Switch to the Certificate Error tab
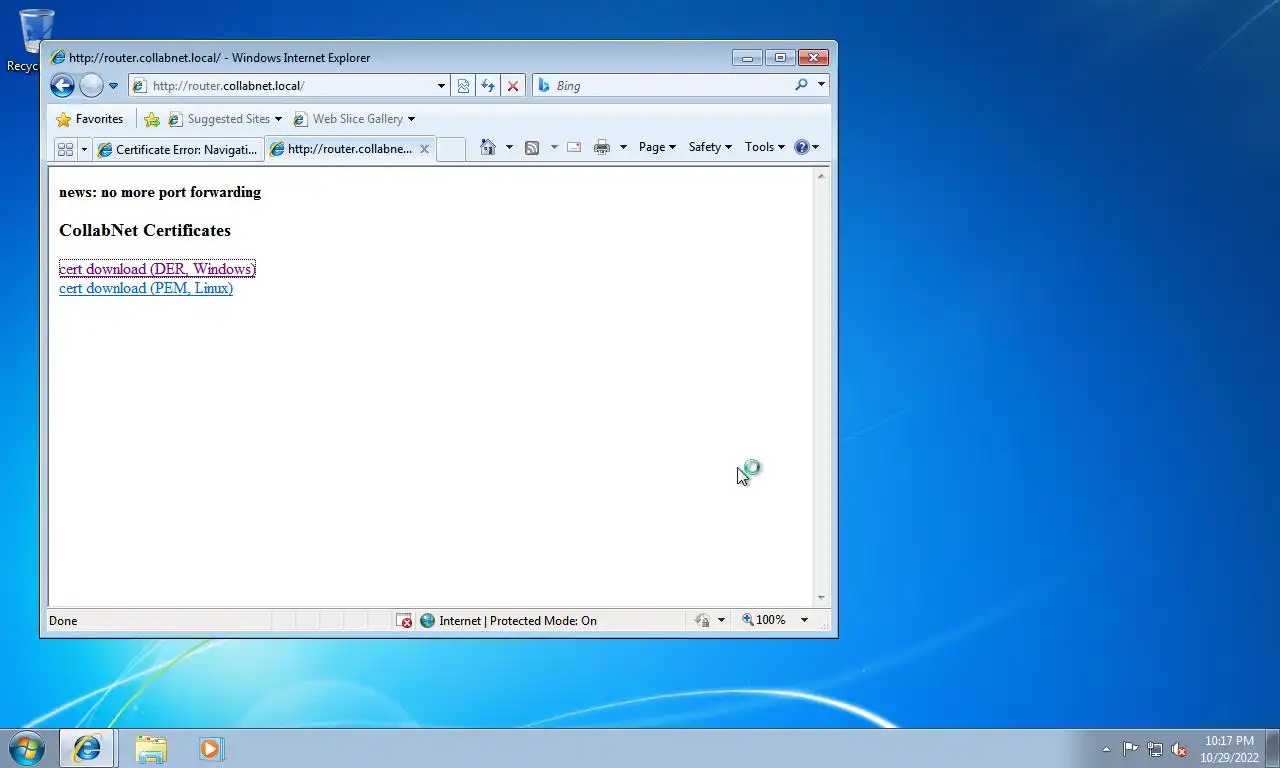The image size is (1280, 768). click(178, 149)
